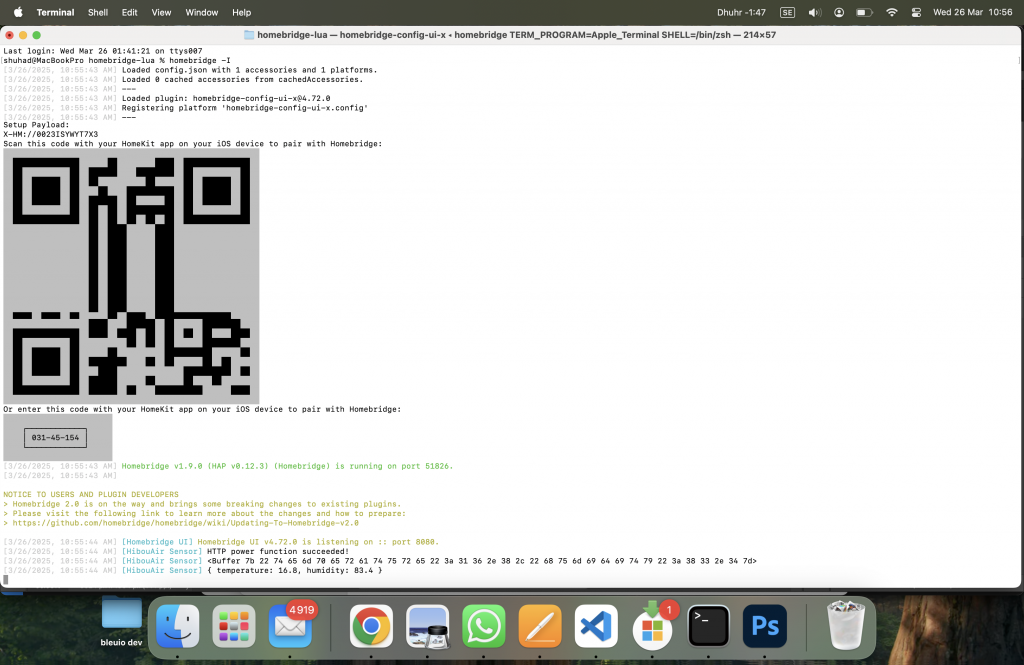Open the Apple menu

(18, 12)
